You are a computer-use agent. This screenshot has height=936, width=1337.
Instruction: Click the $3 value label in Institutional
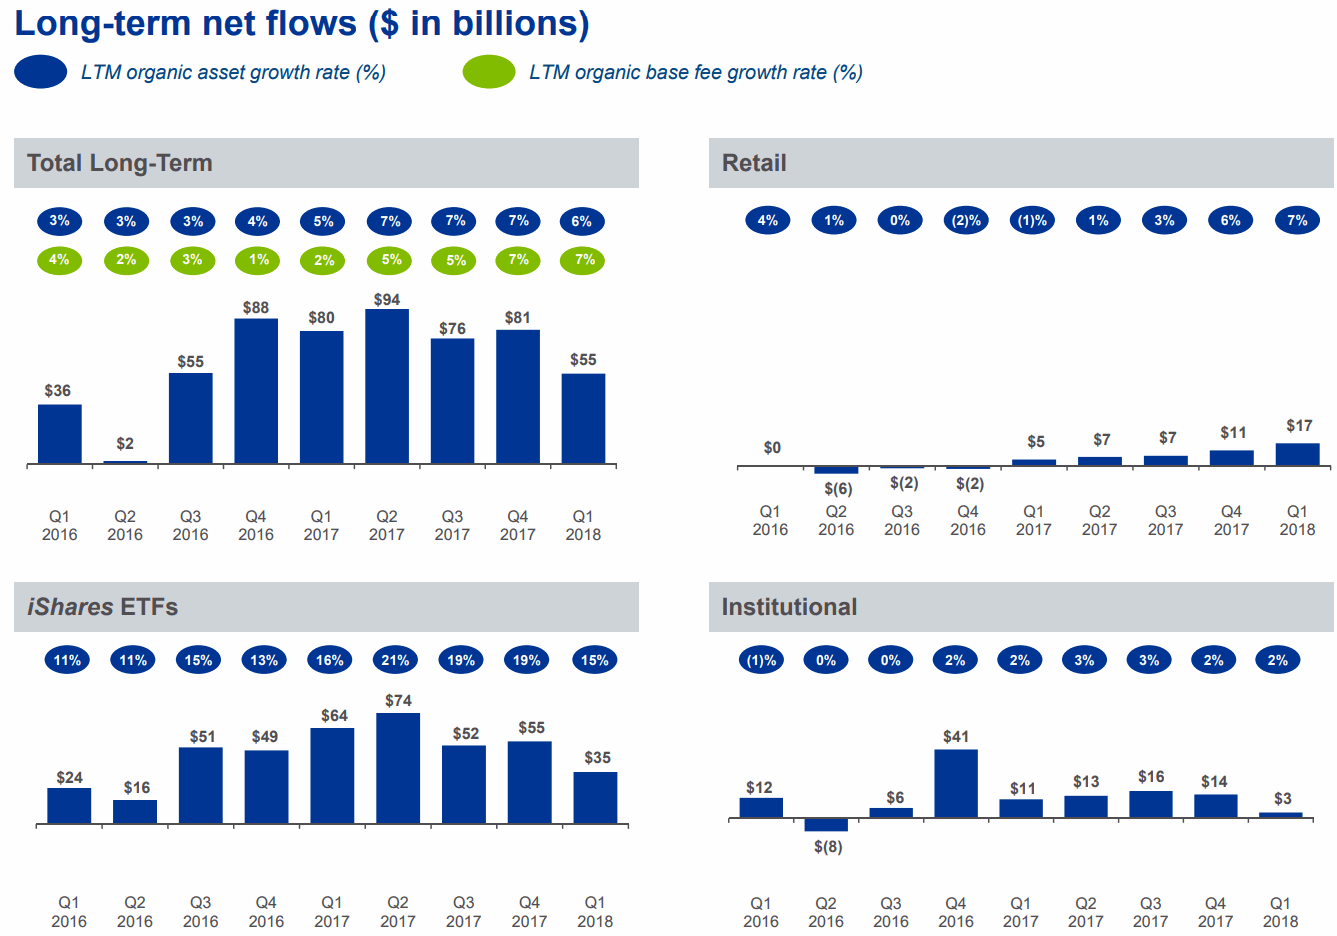(x=1283, y=799)
